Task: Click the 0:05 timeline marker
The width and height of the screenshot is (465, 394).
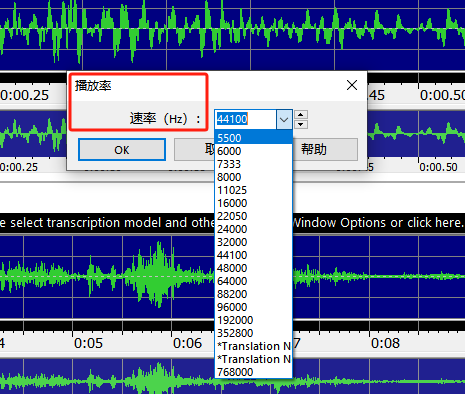Action: coord(88,343)
